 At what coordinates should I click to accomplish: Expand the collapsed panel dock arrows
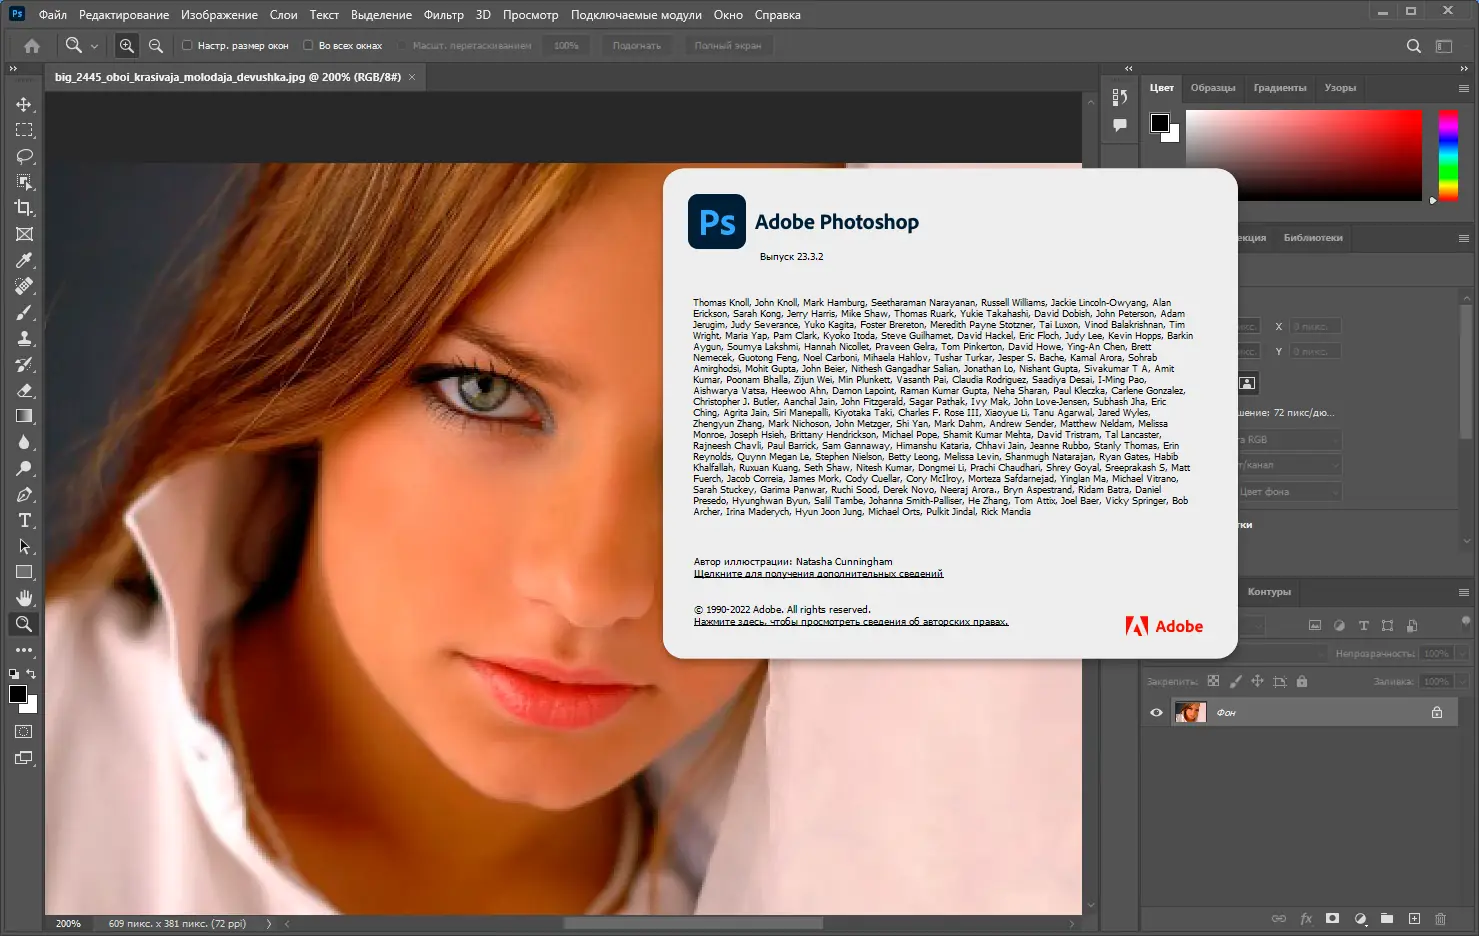[x=1128, y=68]
